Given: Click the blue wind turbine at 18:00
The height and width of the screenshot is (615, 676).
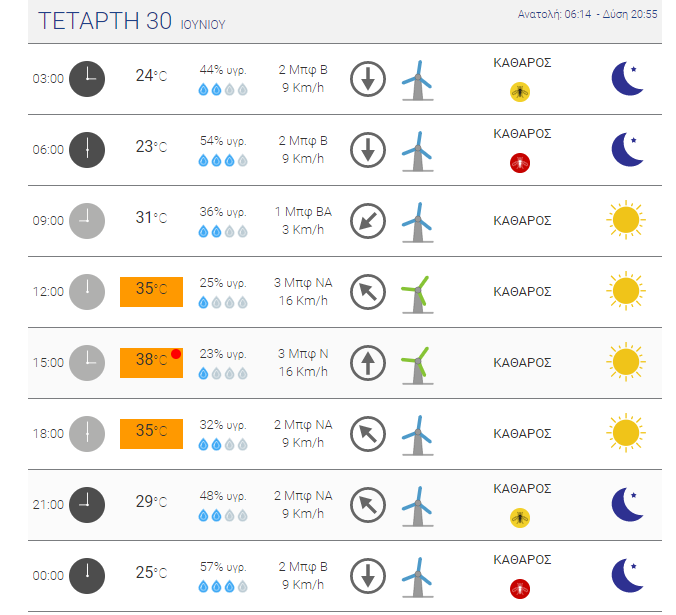Looking at the screenshot, I should point(417,435).
